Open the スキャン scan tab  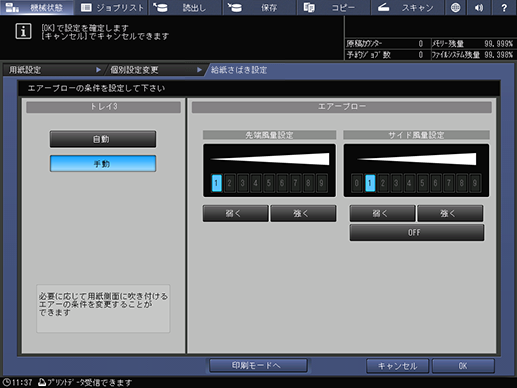[x=408, y=7]
